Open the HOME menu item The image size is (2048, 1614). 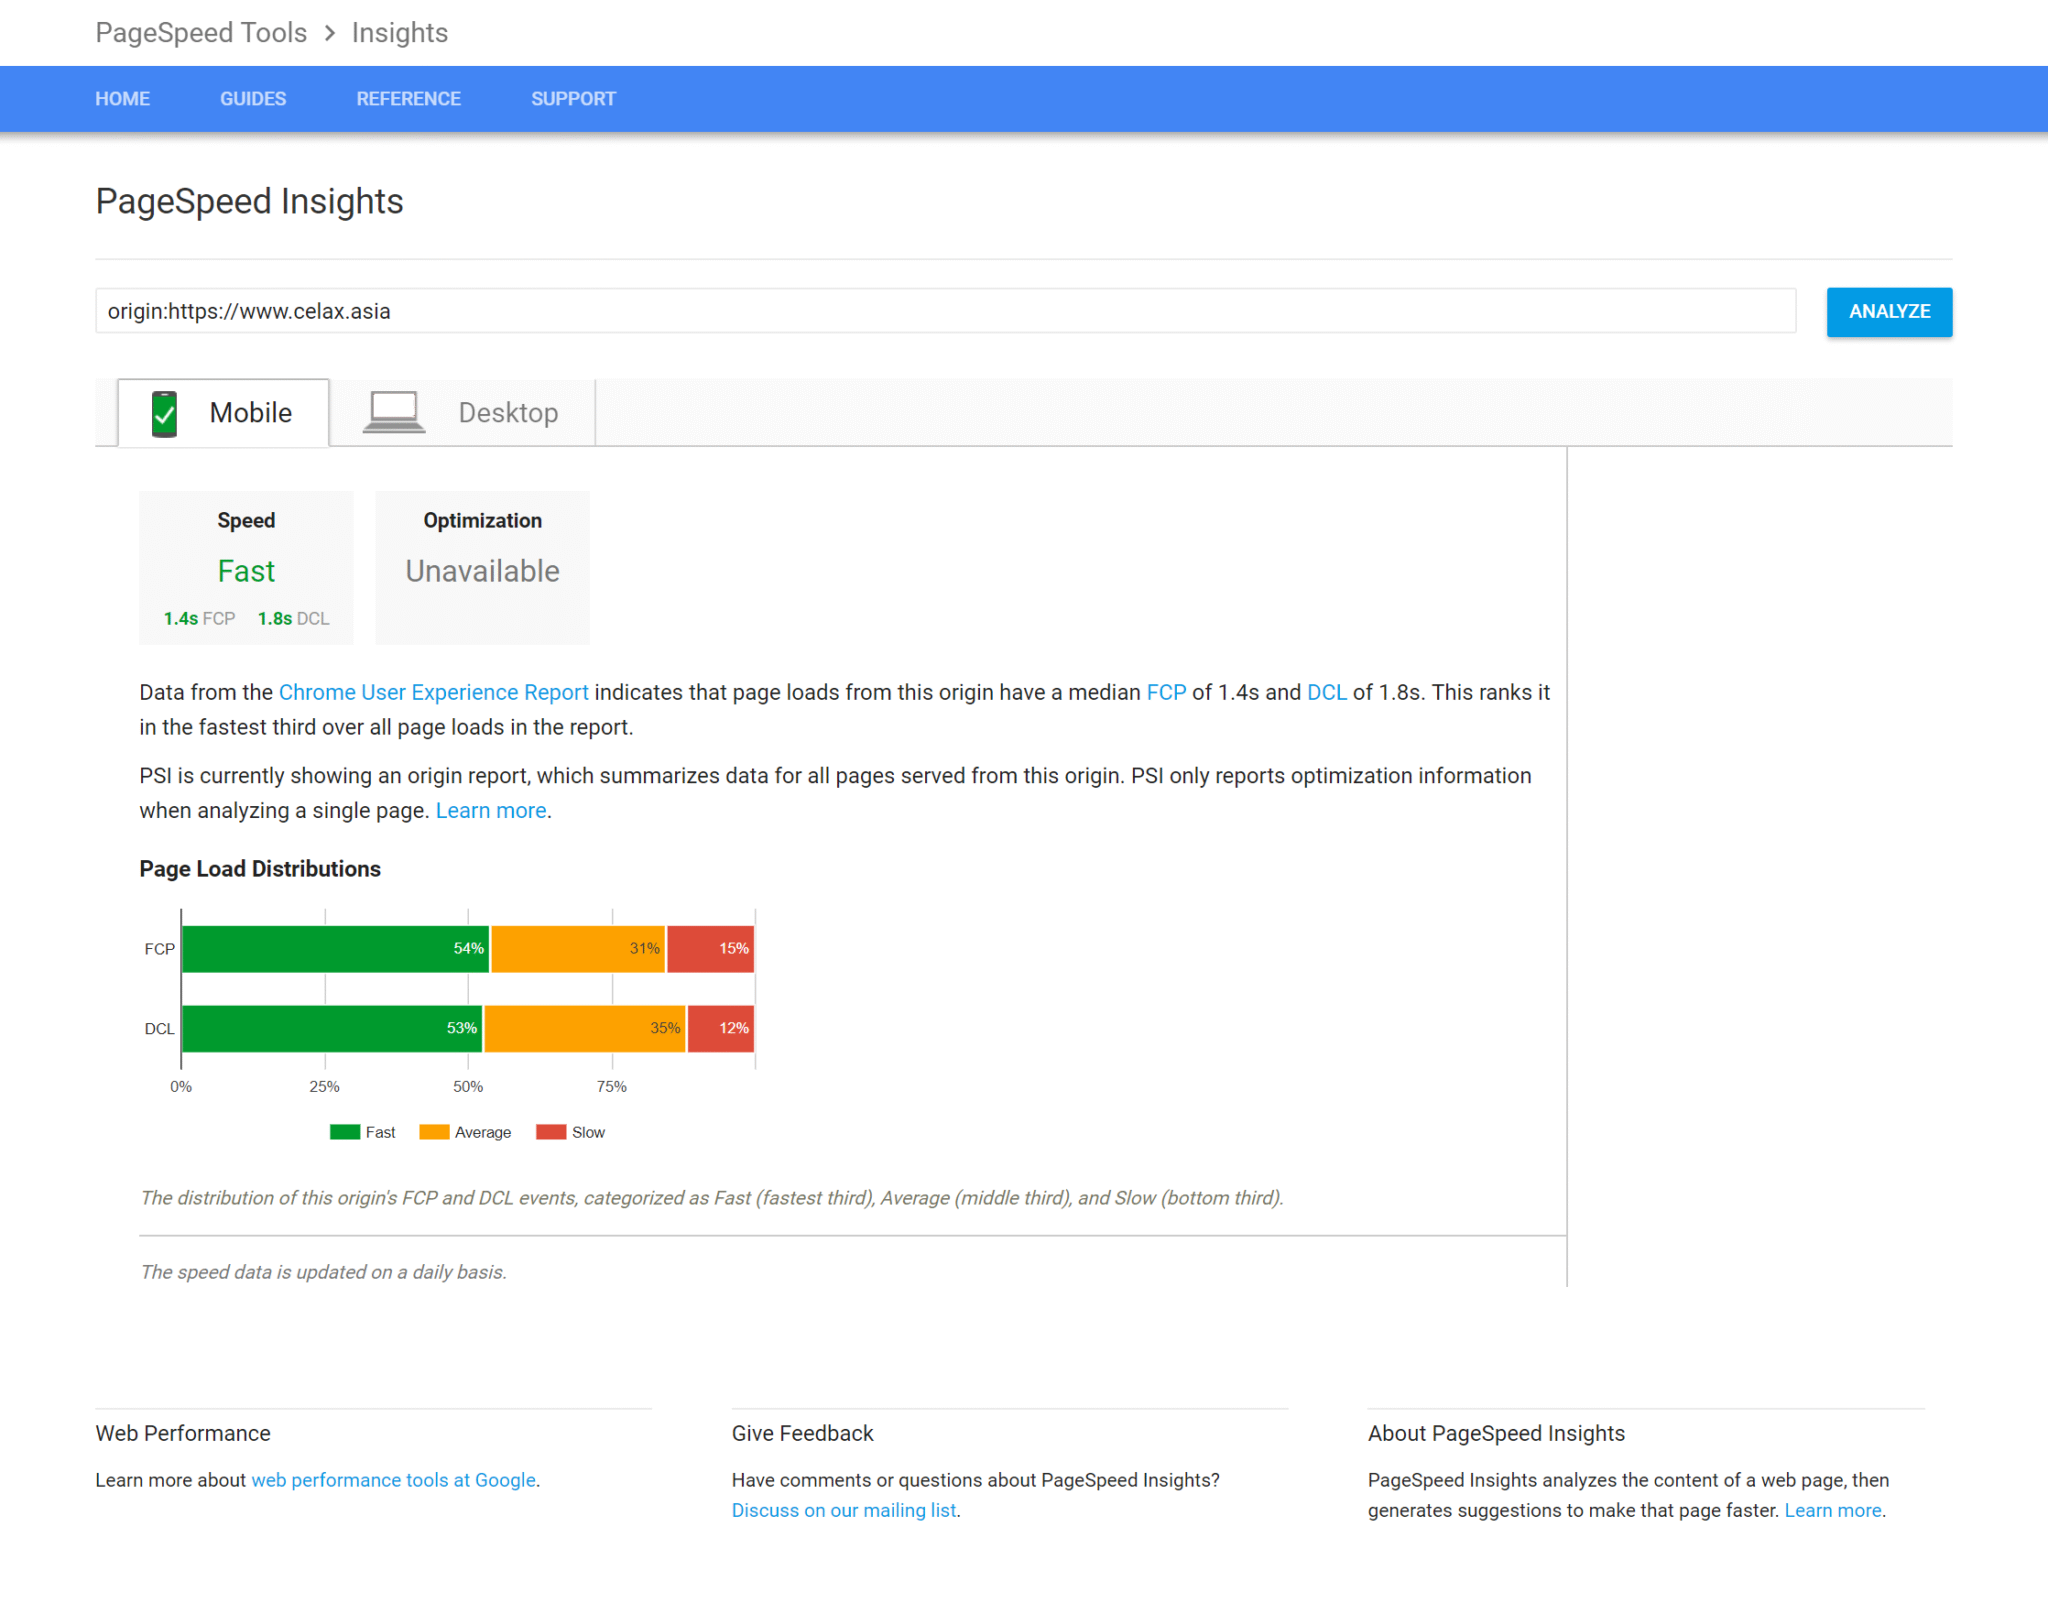pos(122,98)
